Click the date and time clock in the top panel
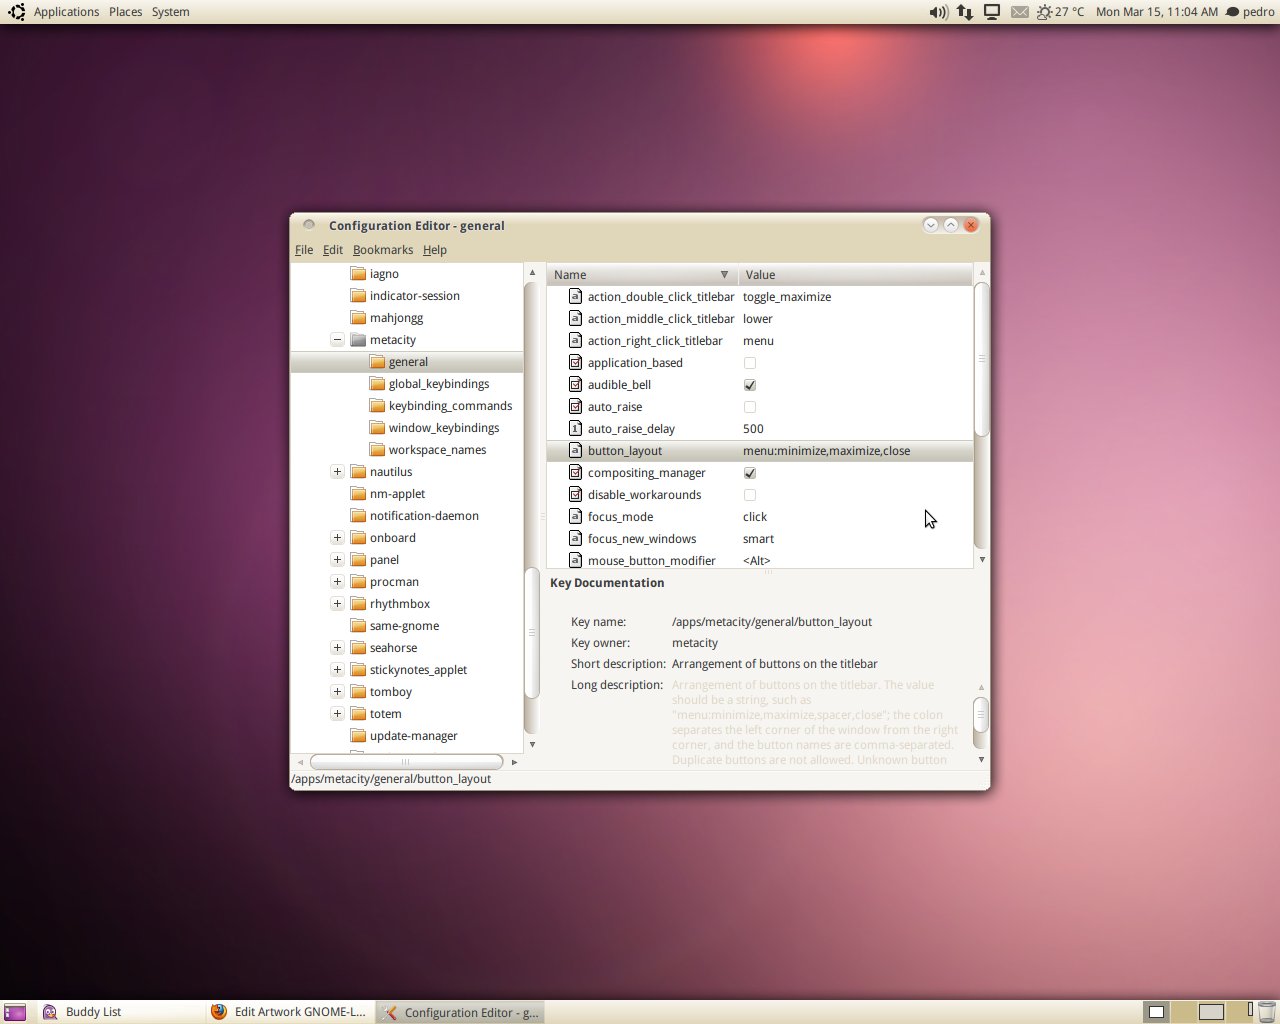1280x1024 pixels. pos(1157,12)
